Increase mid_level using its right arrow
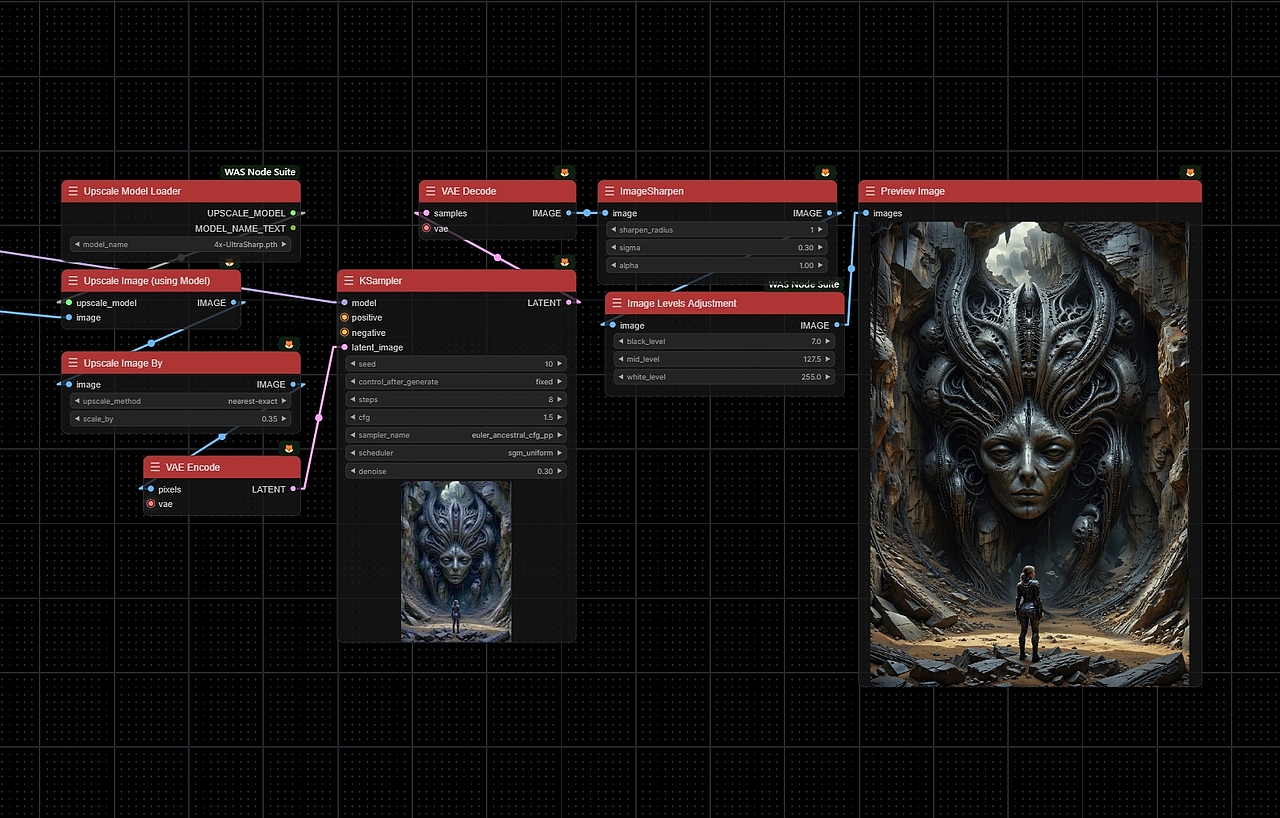1280x818 pixels. 828,360
